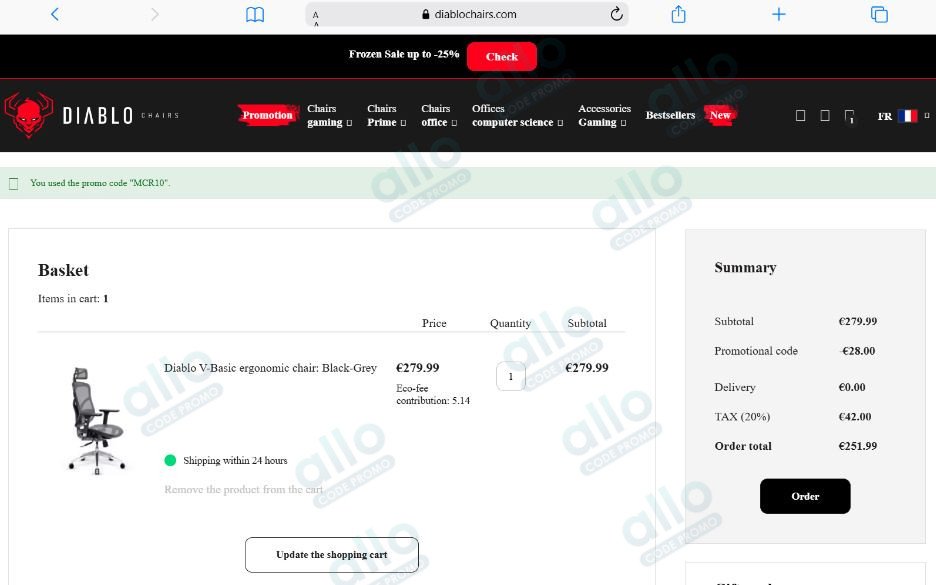Click the promo code MCR10 notice text

100,183
